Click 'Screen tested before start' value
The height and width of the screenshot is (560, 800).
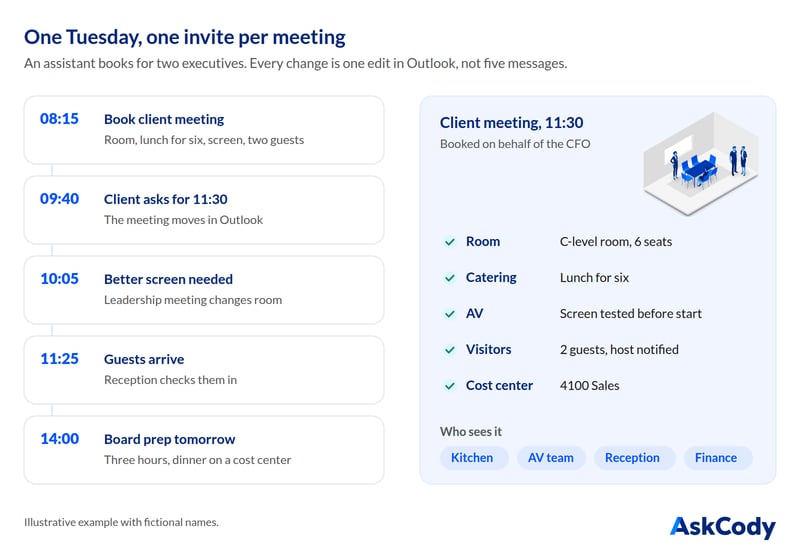631,314
